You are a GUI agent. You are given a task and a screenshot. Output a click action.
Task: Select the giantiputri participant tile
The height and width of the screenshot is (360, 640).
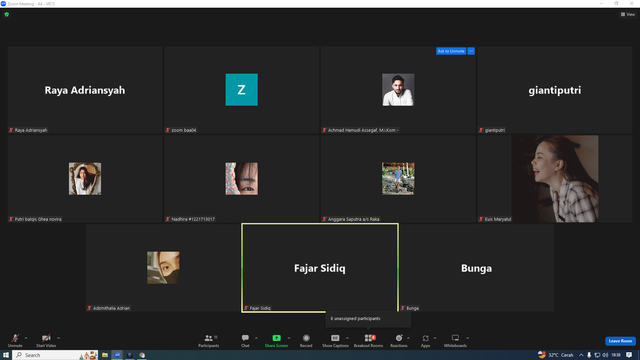[555, 90]
